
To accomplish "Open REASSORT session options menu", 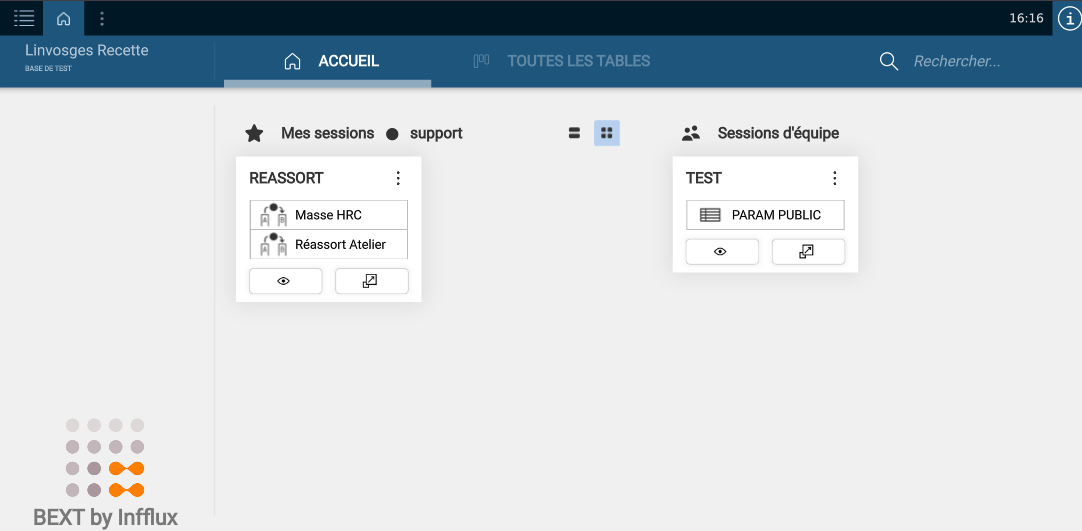I will coord(398,178).
